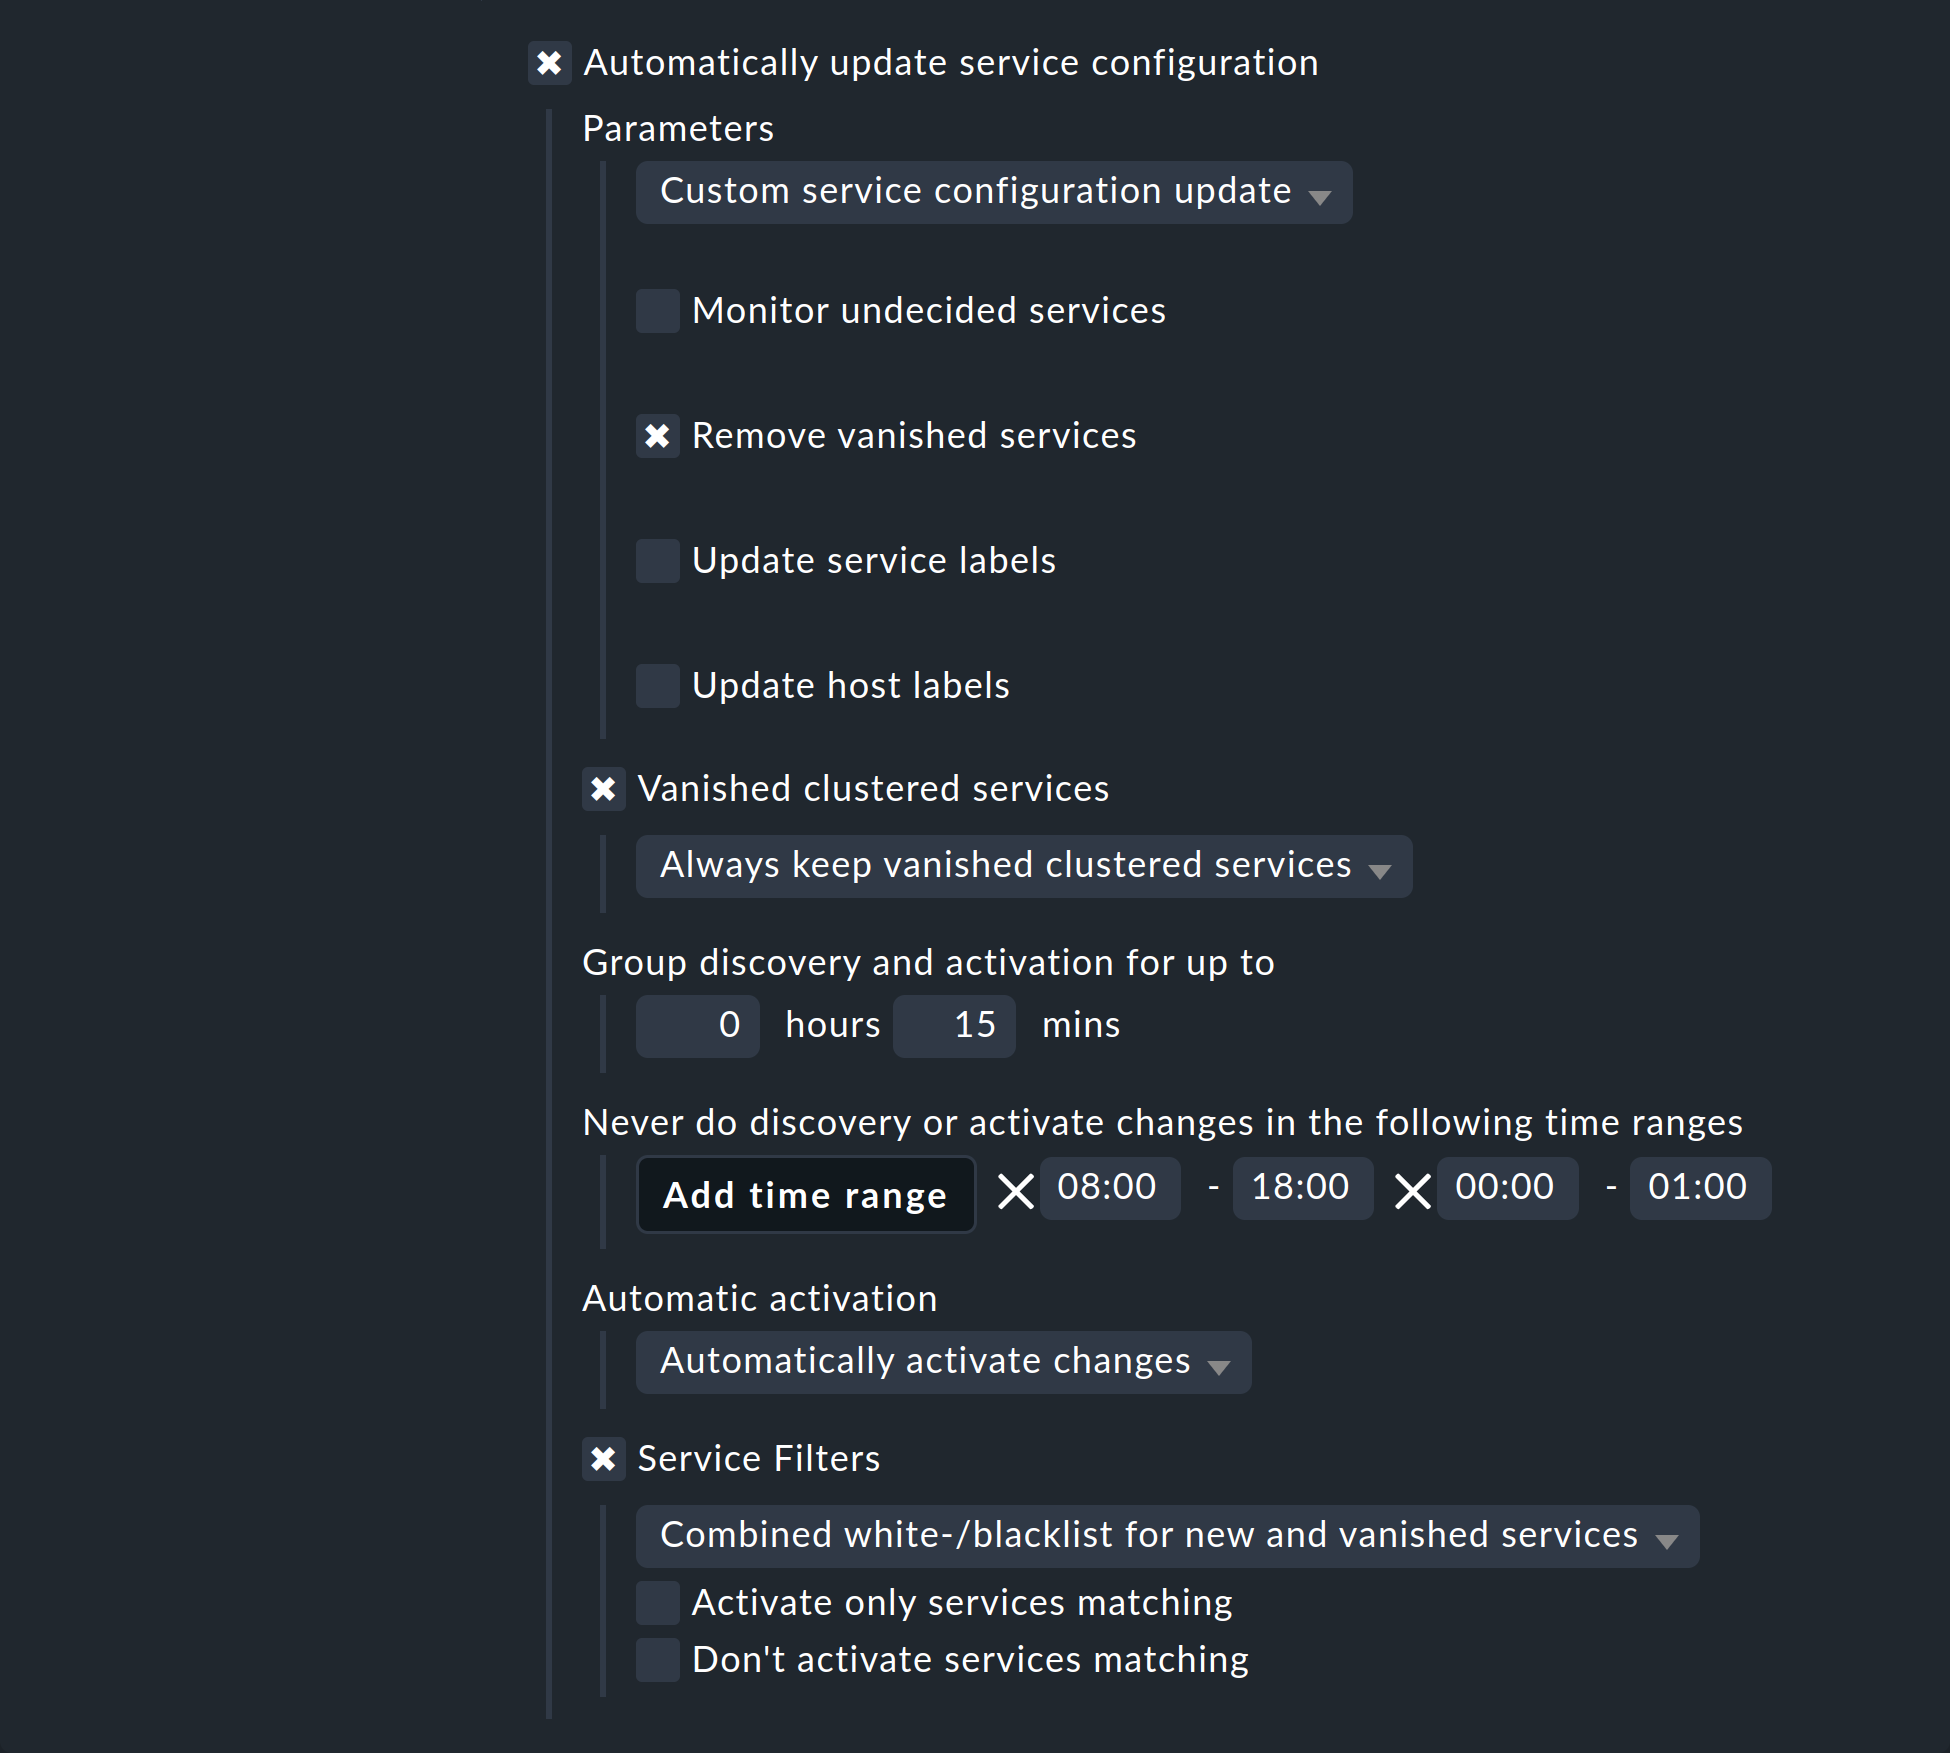Image resolution: width=1950 pixels, height=1753 pixels.
Task: Enable Update host labels
Action: tap(657, 686)
